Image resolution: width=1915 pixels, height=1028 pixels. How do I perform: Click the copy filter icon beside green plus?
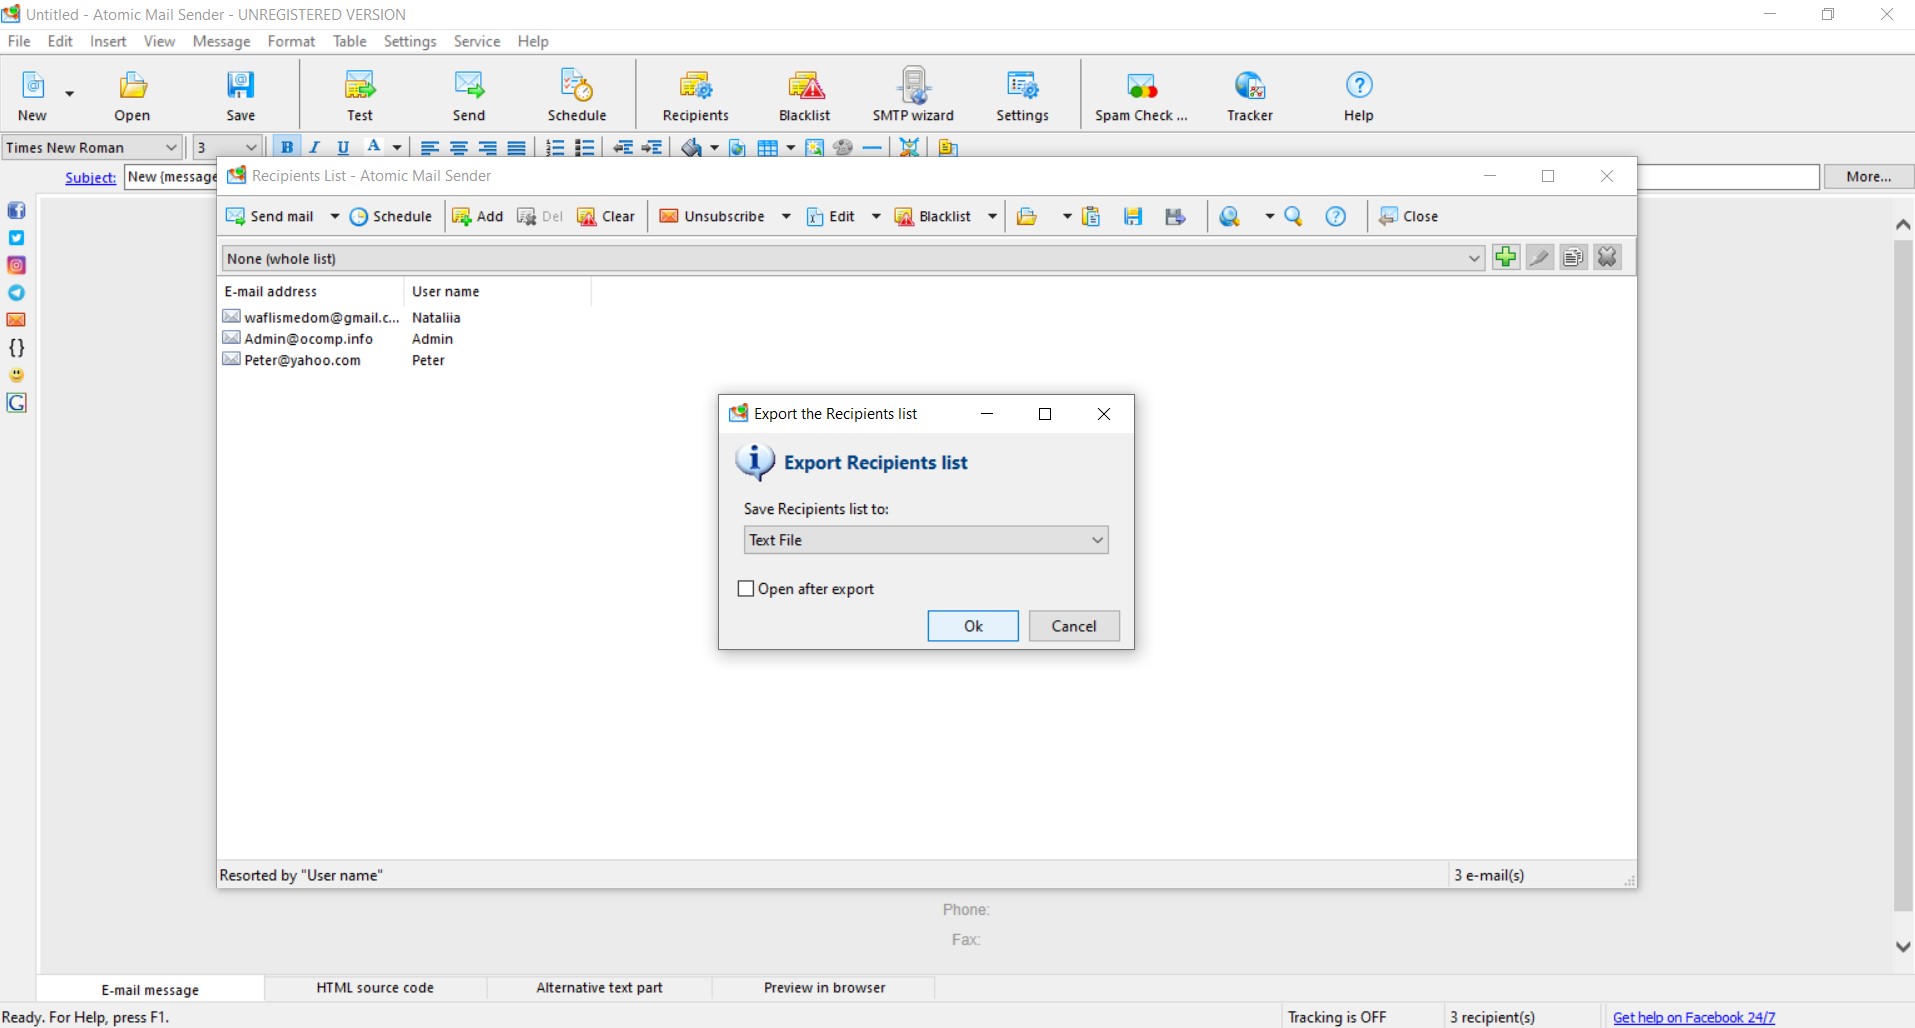click(x=1573, y=257)
